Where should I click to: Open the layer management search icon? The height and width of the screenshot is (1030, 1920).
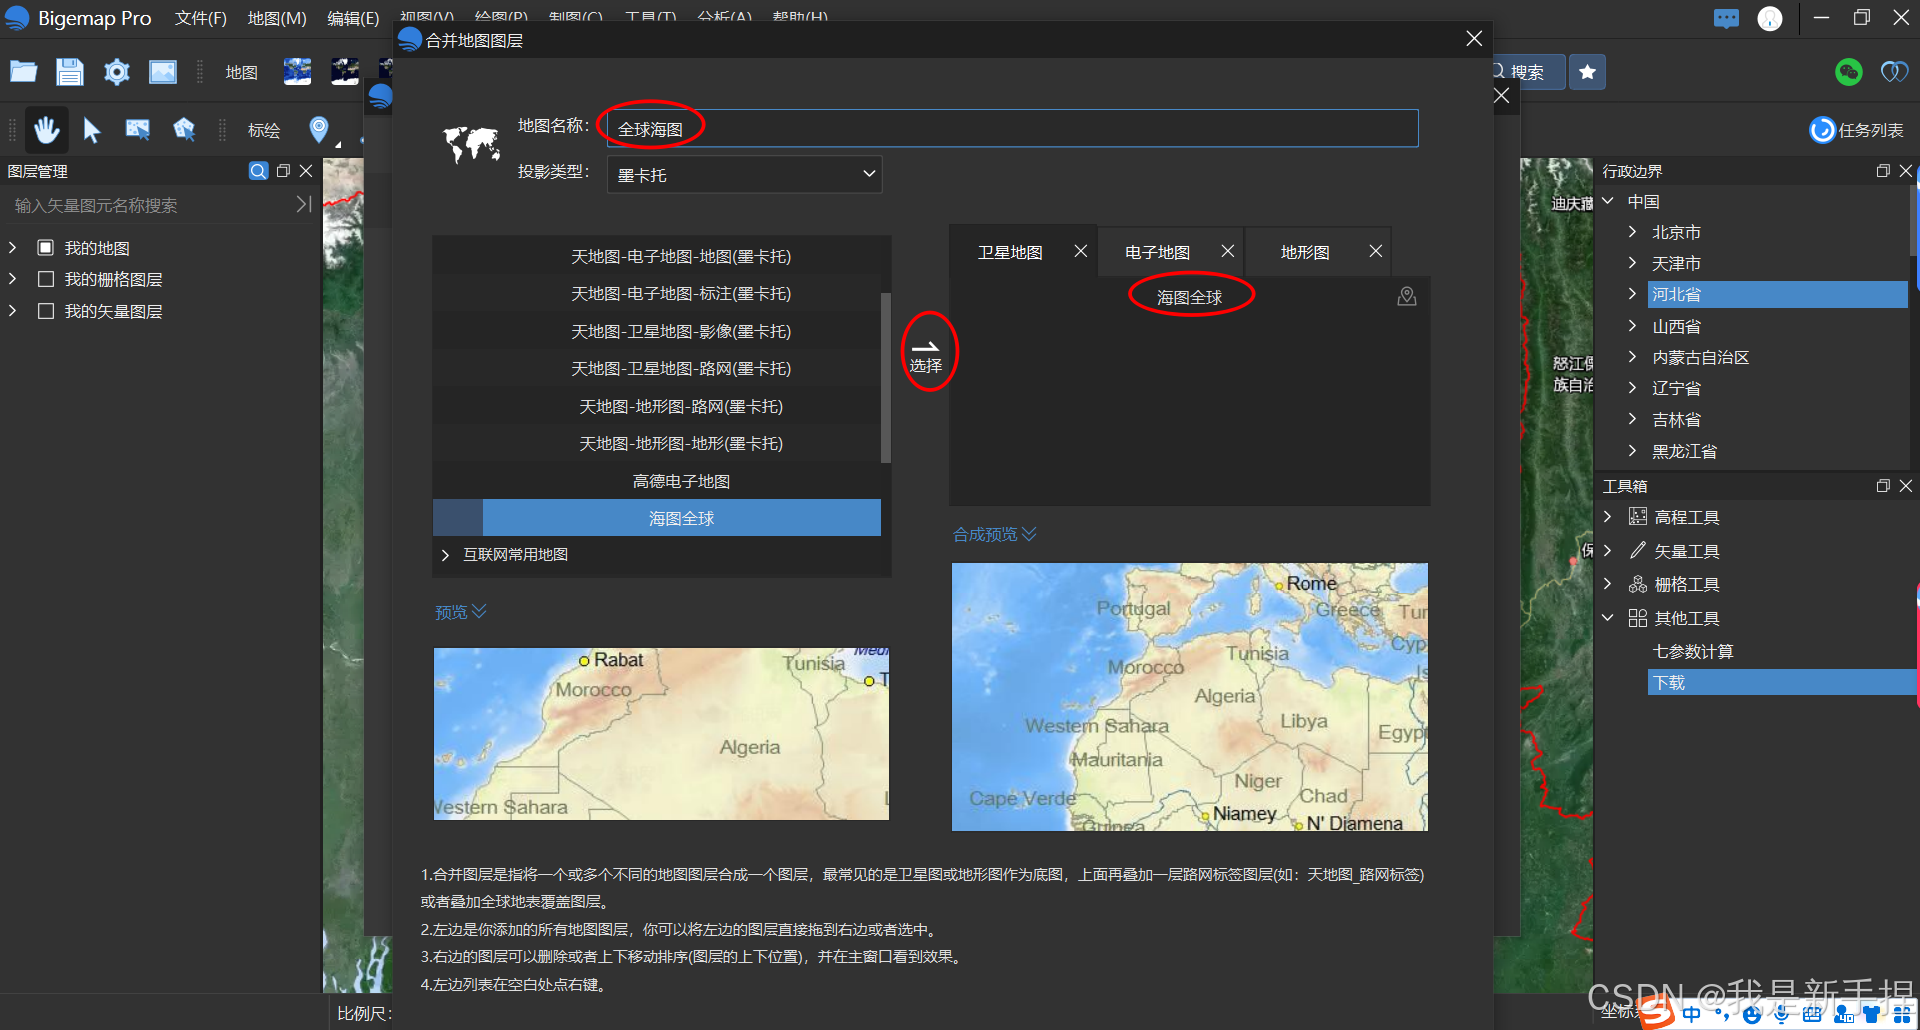point(258,171)
